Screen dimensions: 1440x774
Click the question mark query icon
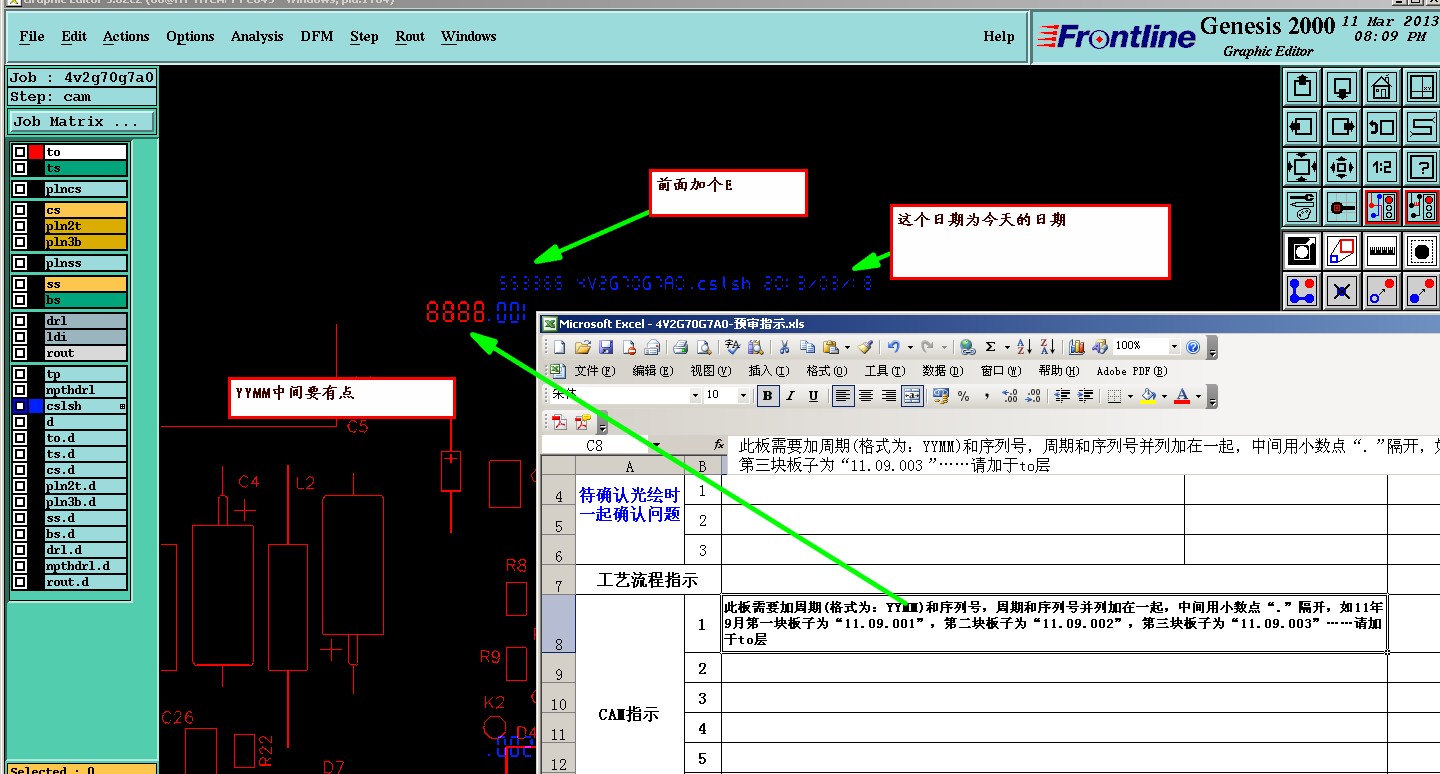[x=1421, y=167]
